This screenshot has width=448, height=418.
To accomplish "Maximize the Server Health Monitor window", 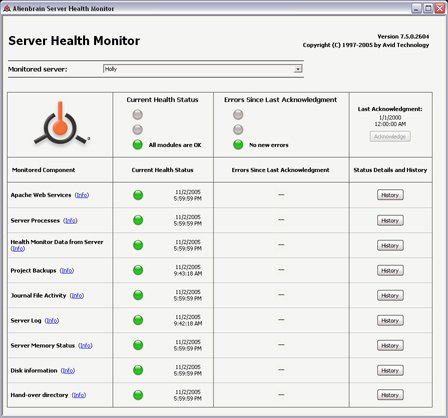I will pos(428,8).
